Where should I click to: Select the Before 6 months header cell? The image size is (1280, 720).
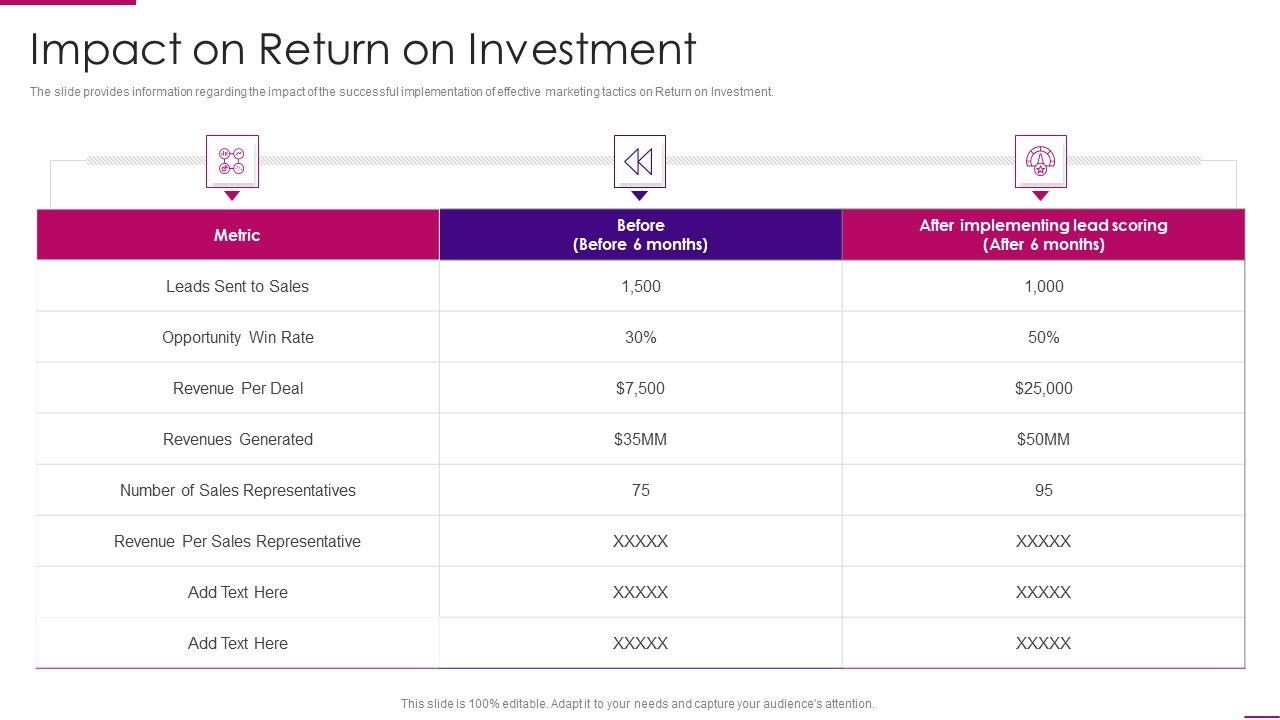tap(640, 235)
